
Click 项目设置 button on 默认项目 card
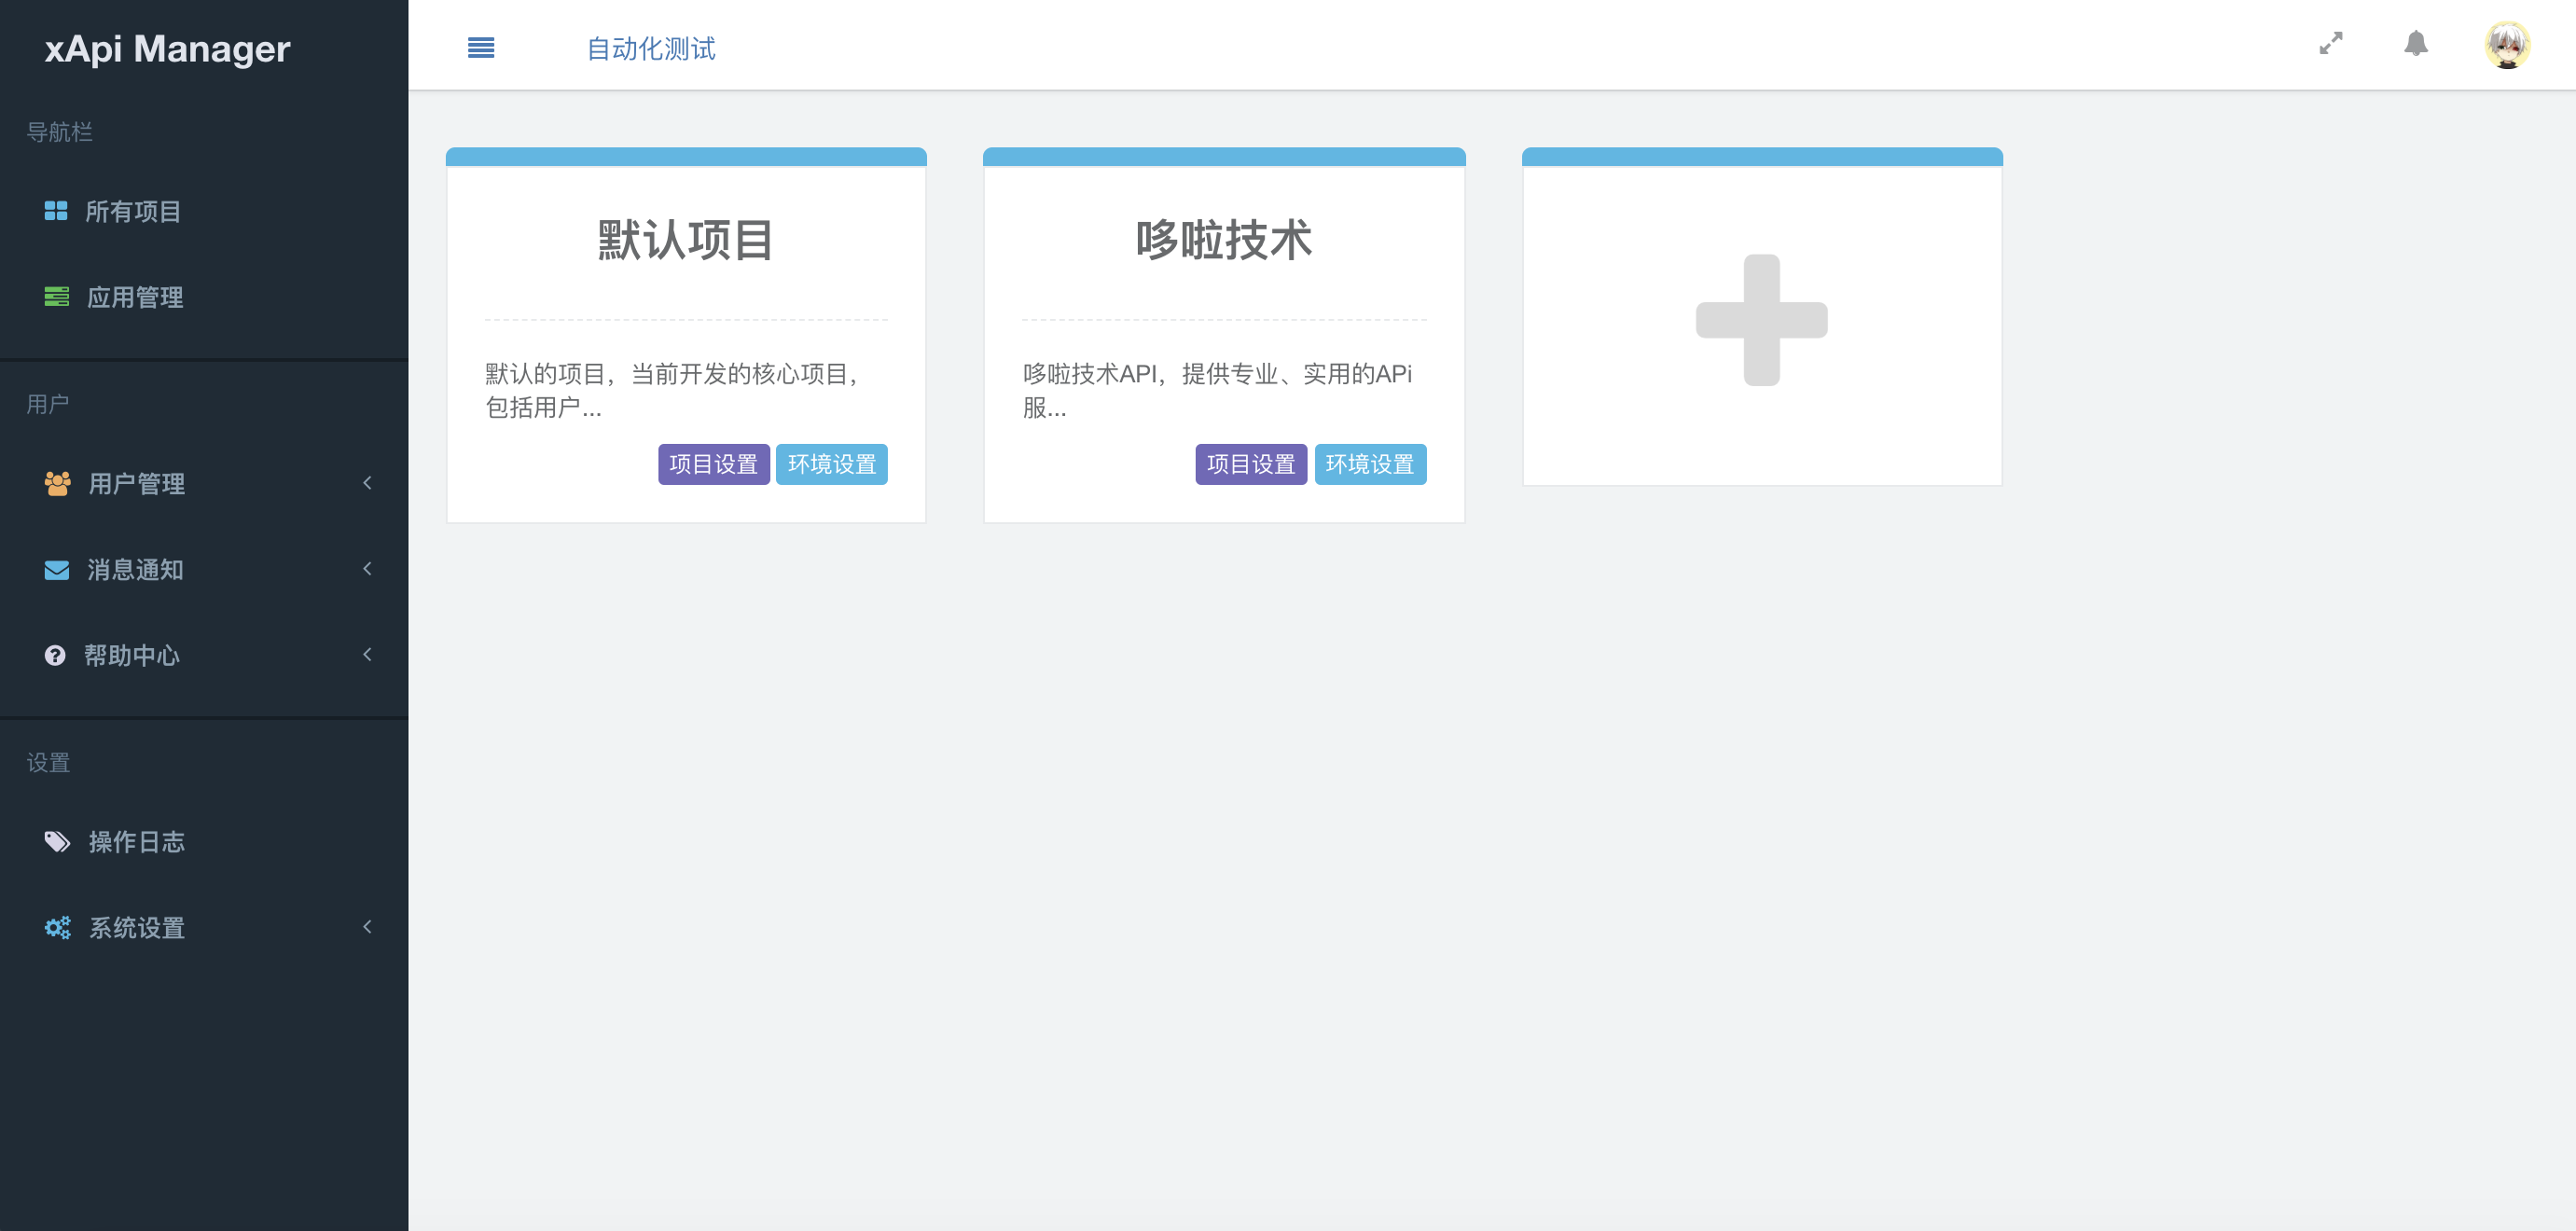(x=713, y=464)
